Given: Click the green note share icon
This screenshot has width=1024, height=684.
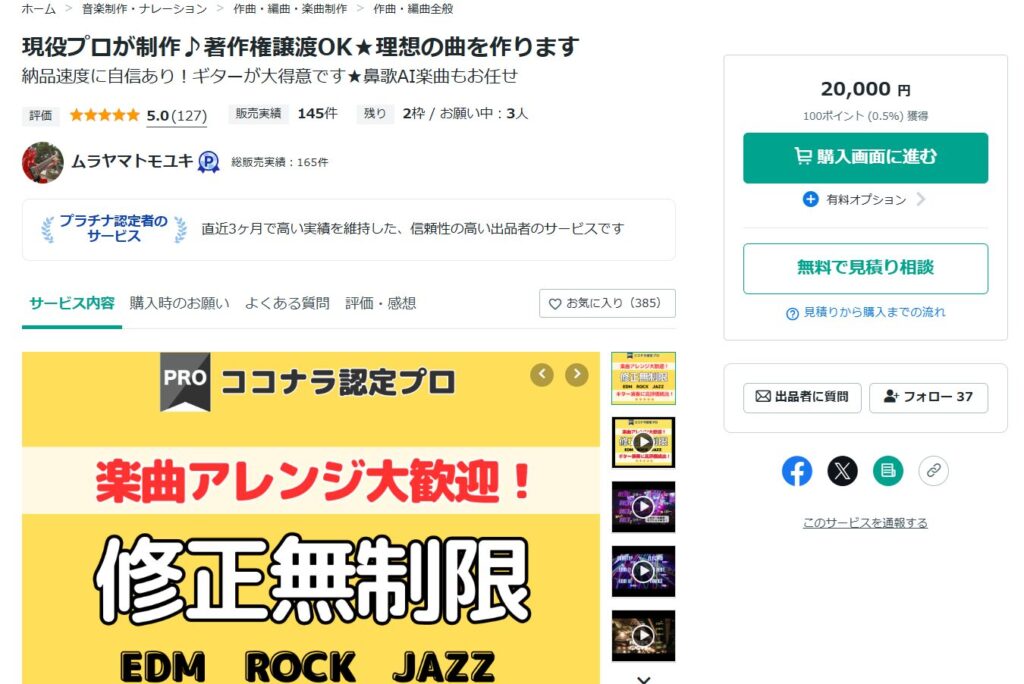Looking at the screenshot, I should 888,471.
